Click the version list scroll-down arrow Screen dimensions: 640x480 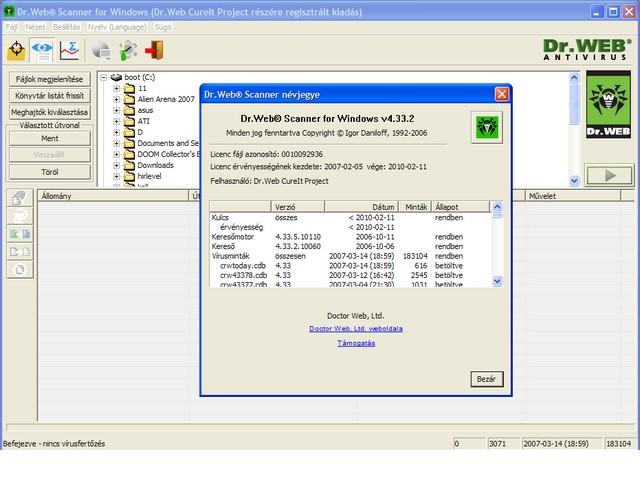point(497,281)
